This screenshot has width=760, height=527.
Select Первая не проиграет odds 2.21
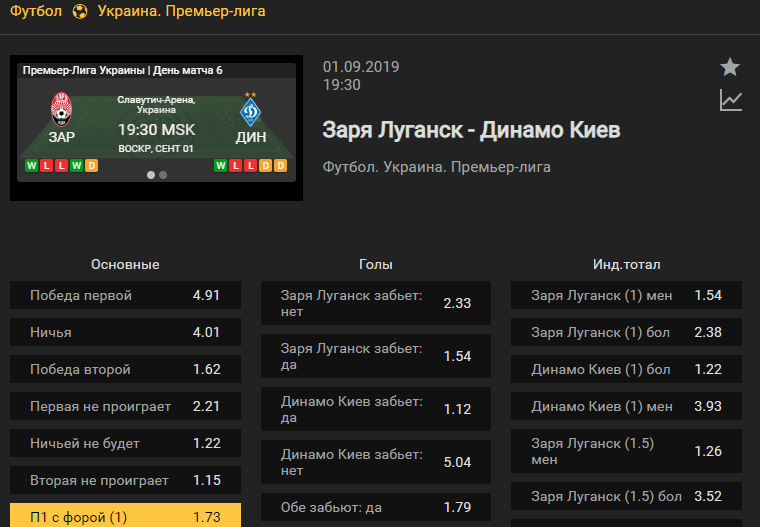125,406
